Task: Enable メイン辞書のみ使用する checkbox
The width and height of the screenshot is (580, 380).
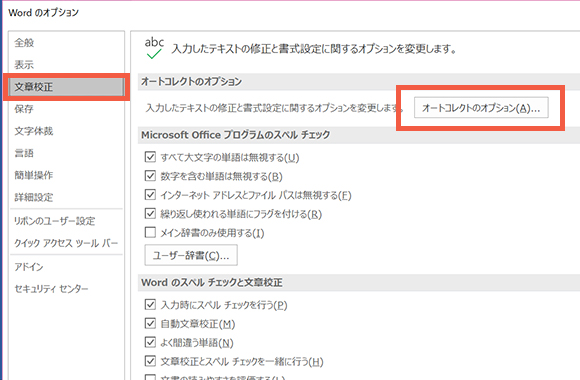Action: pos(150,232)
